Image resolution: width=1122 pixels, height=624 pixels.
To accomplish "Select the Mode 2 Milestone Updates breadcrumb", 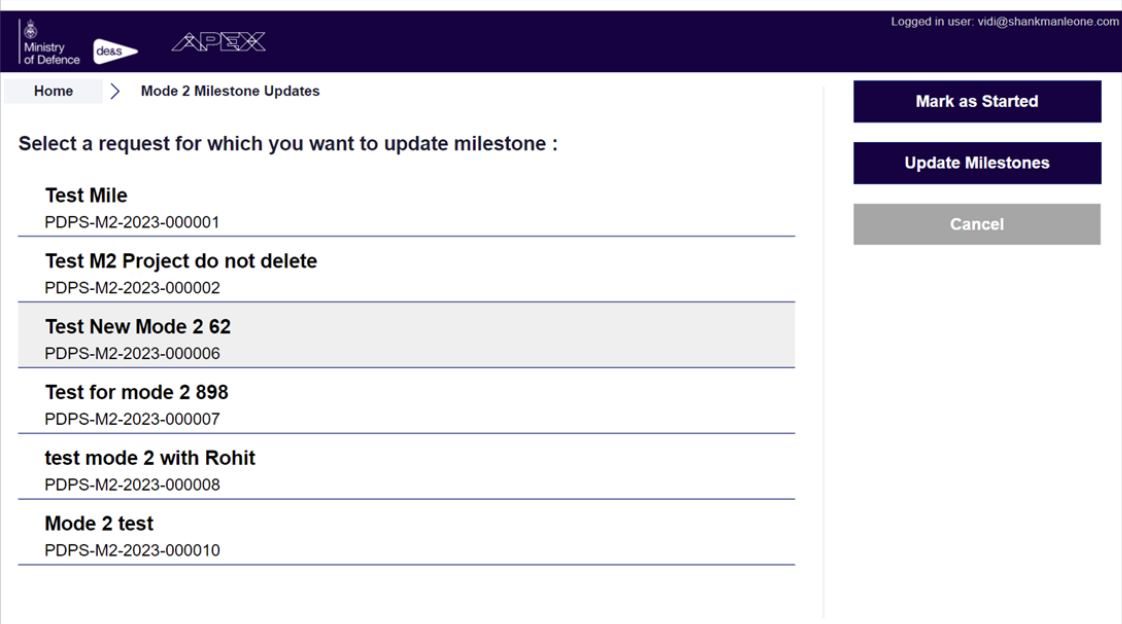I will (228, 90).
